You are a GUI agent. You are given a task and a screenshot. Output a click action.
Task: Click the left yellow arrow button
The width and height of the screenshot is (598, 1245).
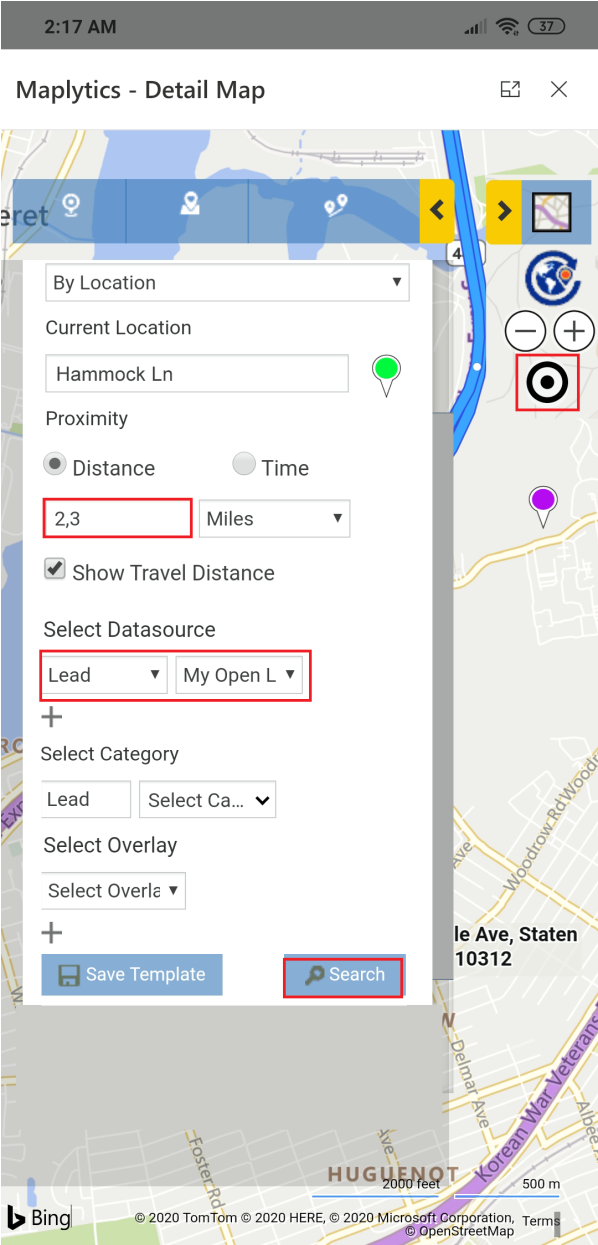pyautogui.click(x=436, y=211)
